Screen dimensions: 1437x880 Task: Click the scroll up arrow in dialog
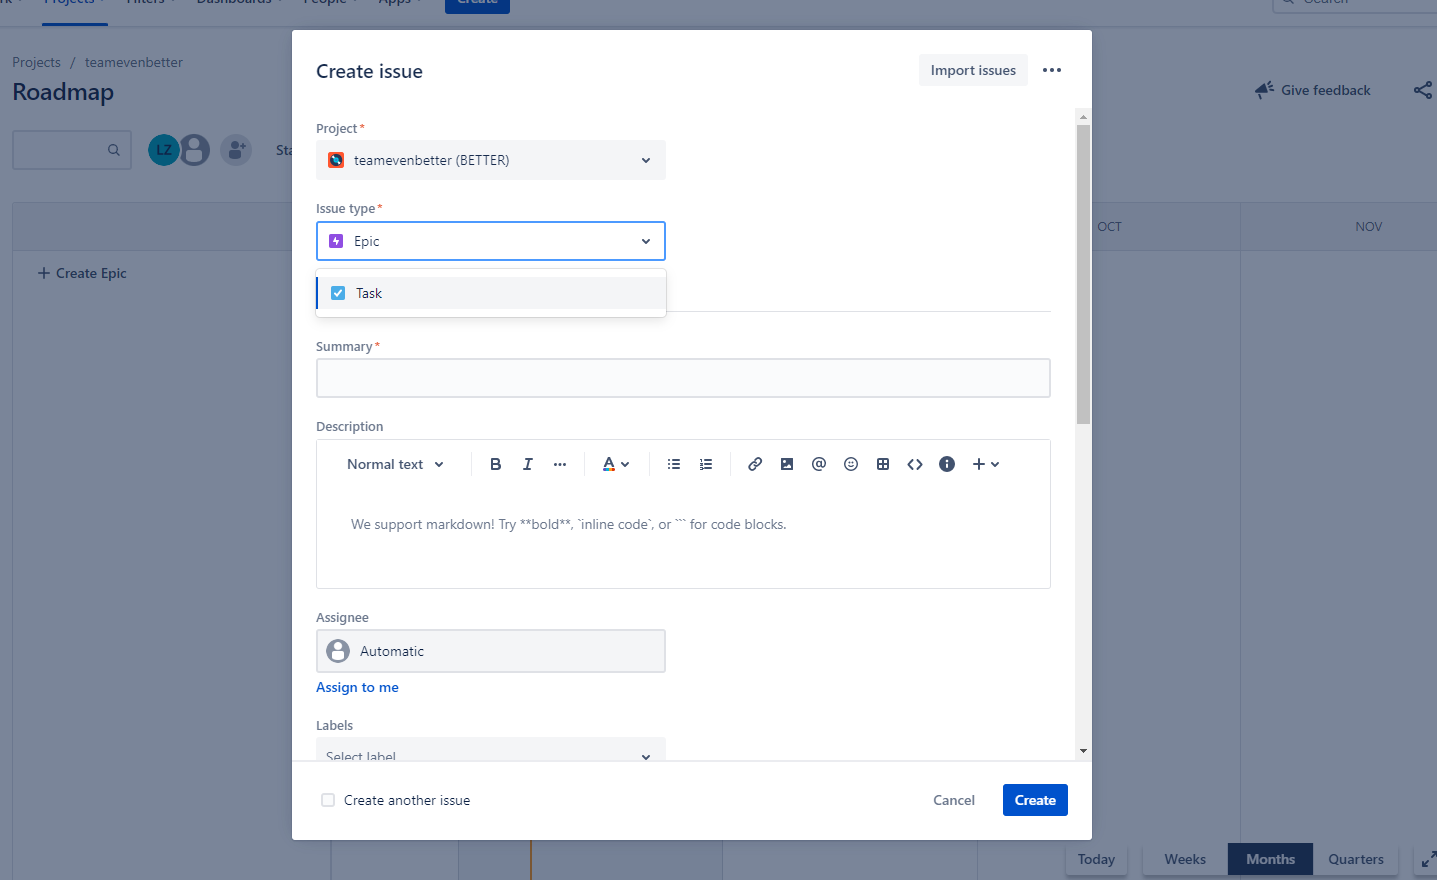(x=1083, y=117)
